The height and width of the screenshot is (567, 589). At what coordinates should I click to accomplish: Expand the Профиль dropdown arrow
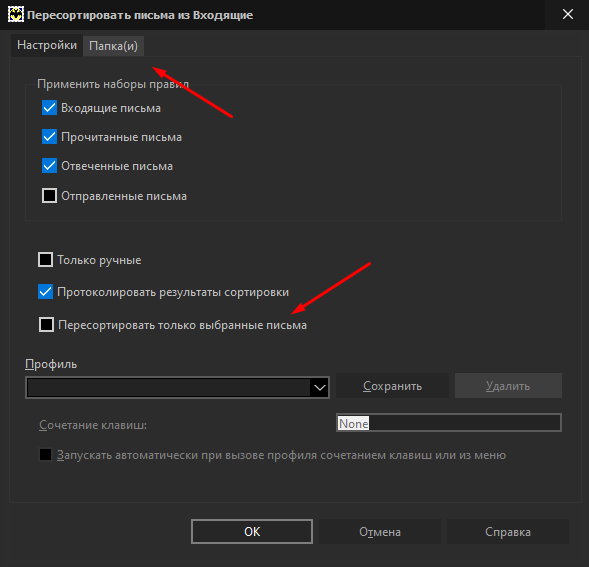click(320, 387)
